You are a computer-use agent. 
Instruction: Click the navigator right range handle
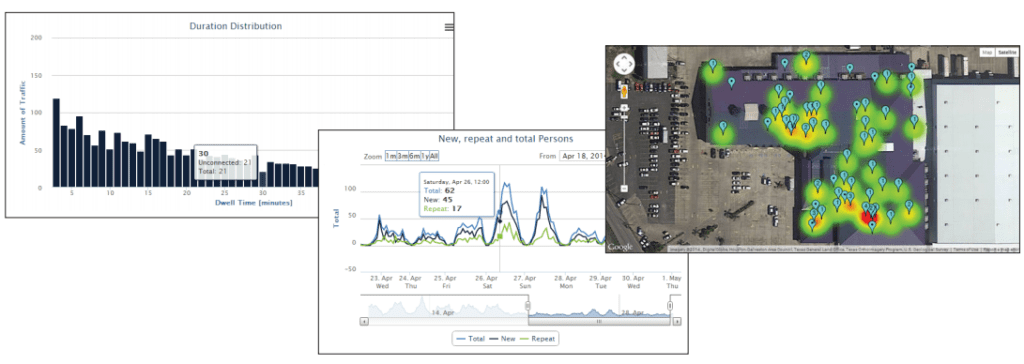tap(669, 306)
